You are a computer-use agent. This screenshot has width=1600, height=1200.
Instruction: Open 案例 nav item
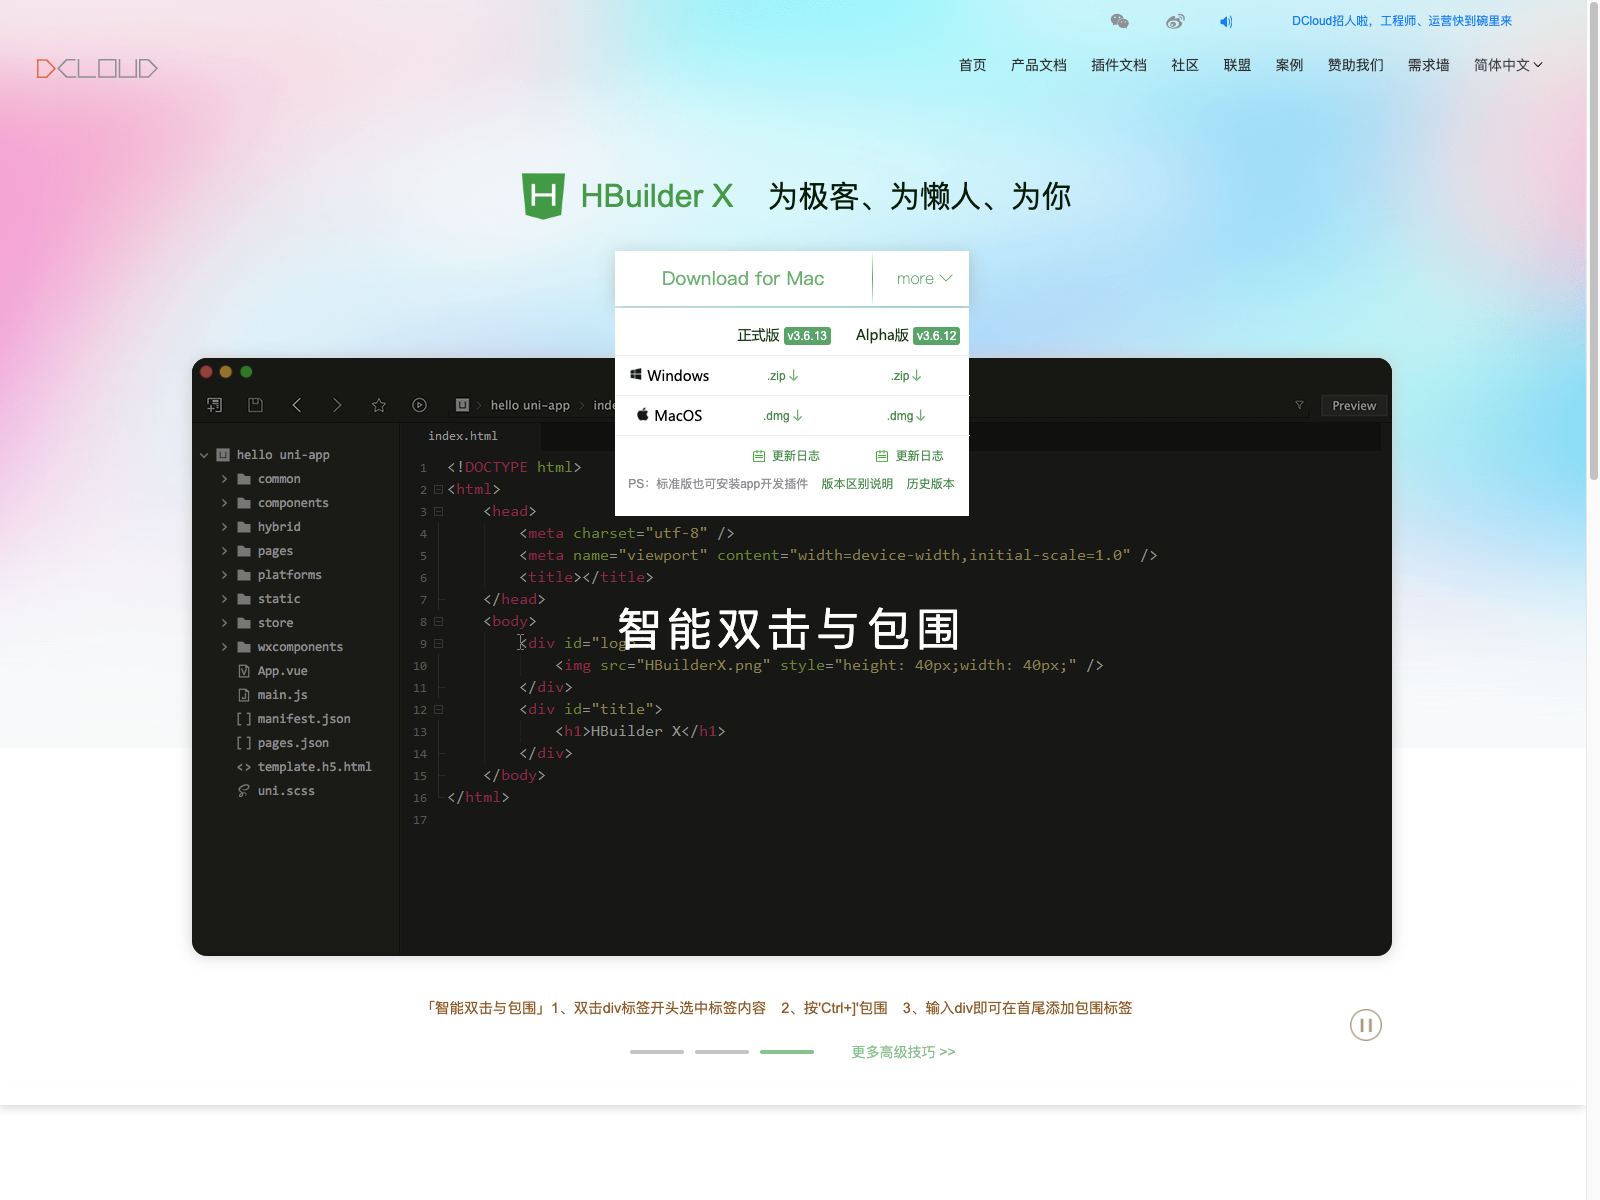(1290, 65)
